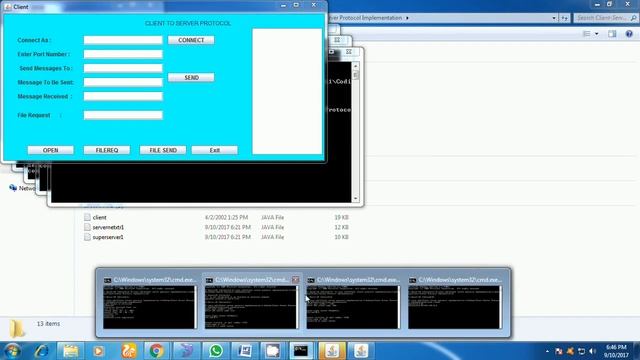
Task: Open File Explorer from the taskbar
Action: (x=71, y=351)
